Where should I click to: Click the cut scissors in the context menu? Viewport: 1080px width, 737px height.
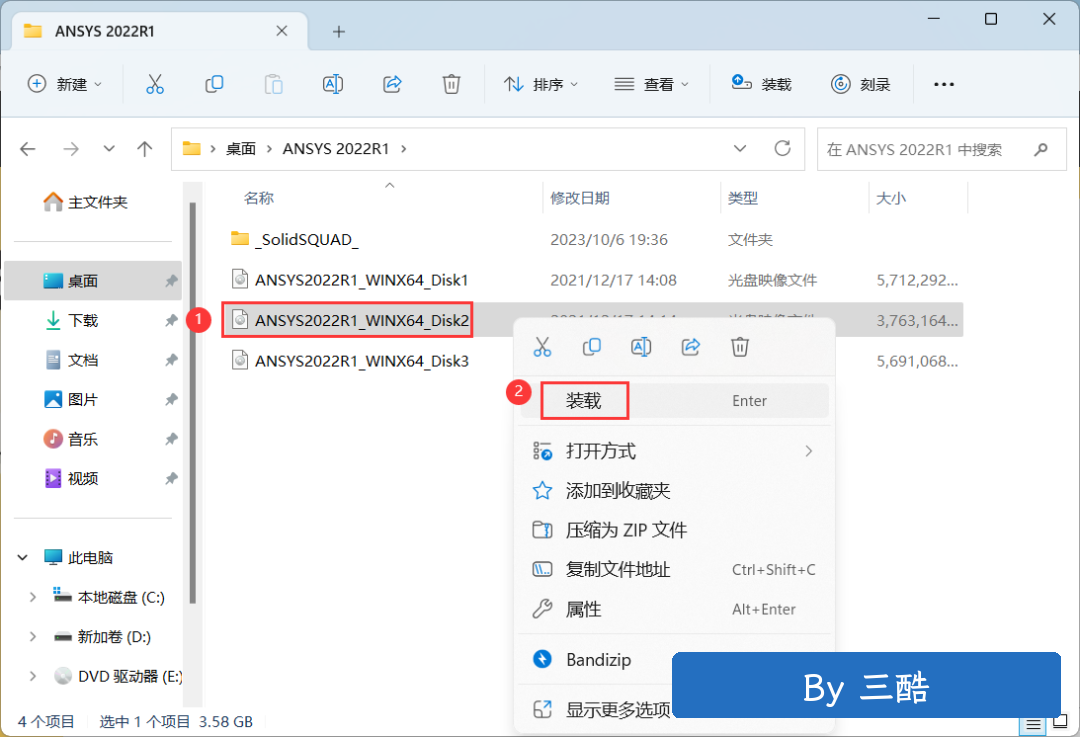coord(542,346)
